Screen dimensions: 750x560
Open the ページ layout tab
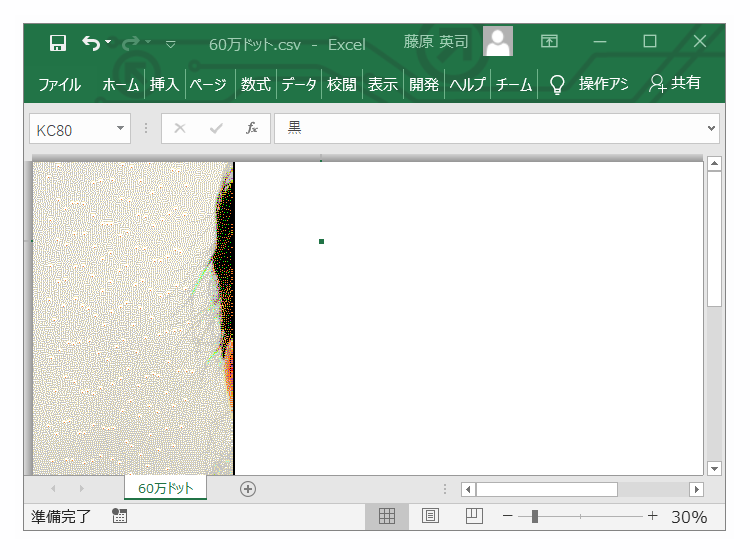[x=208, y=84]
